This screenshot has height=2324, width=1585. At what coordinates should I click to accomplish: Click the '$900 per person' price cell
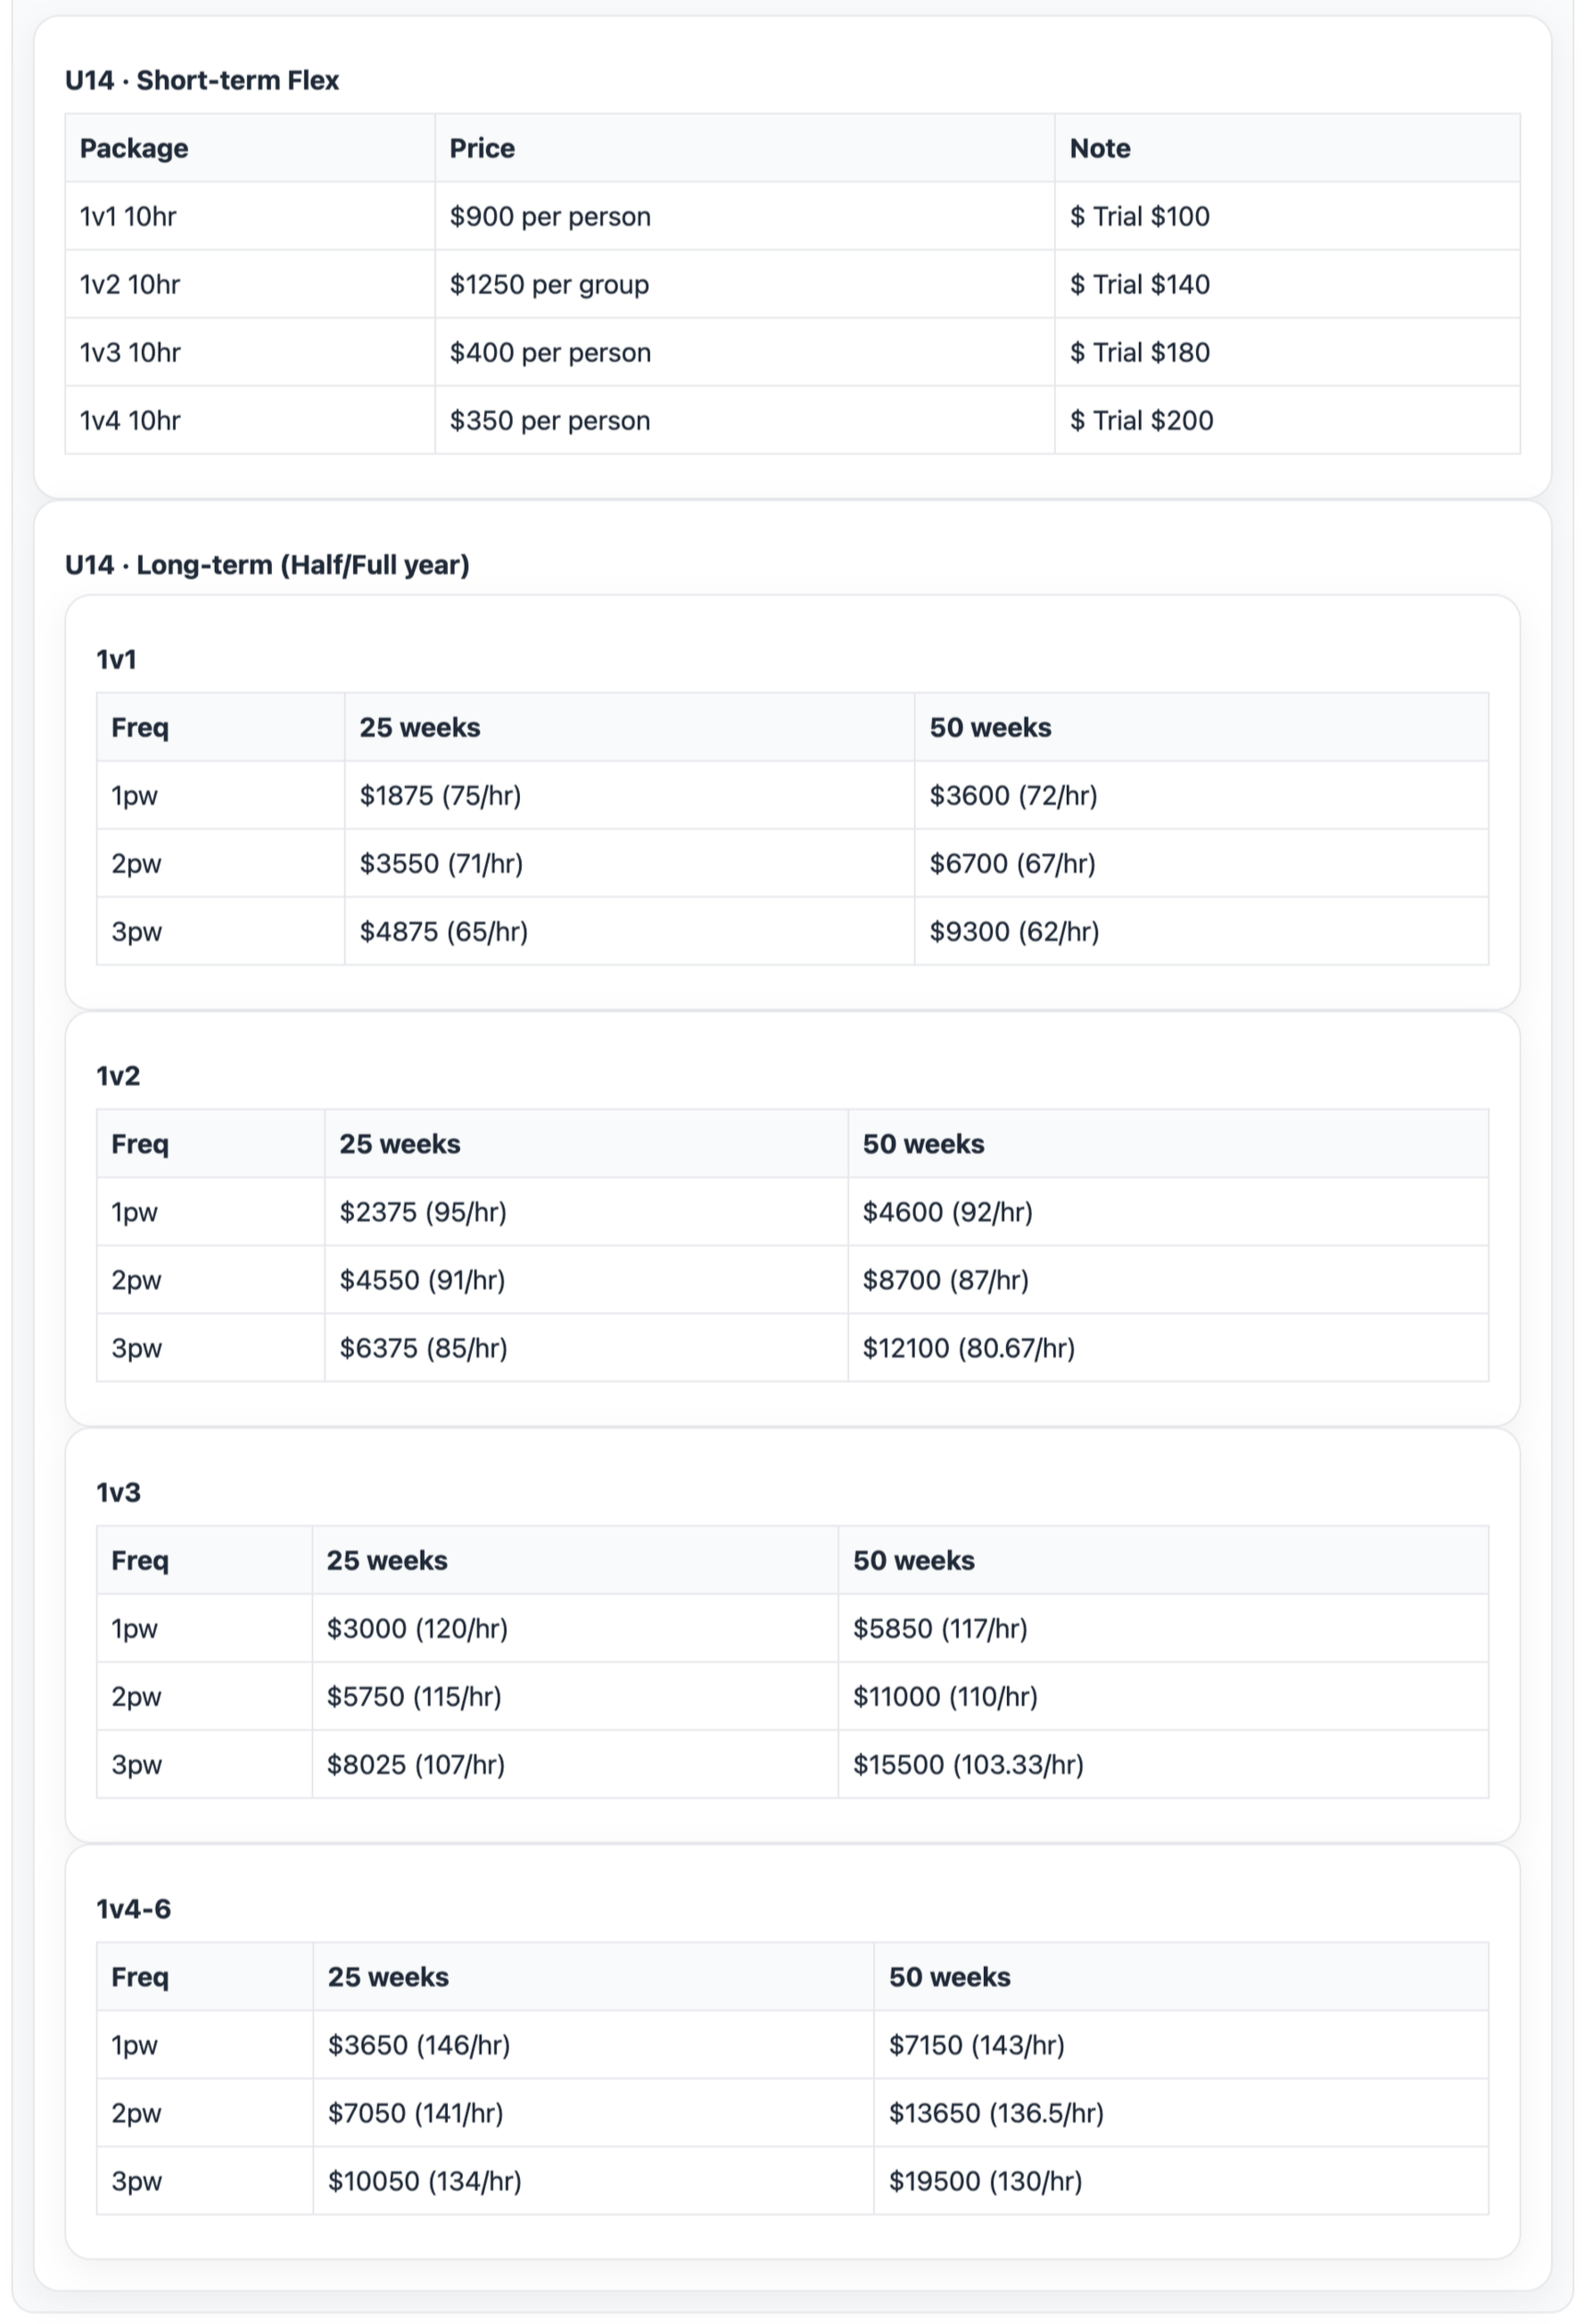coord(744,216)
